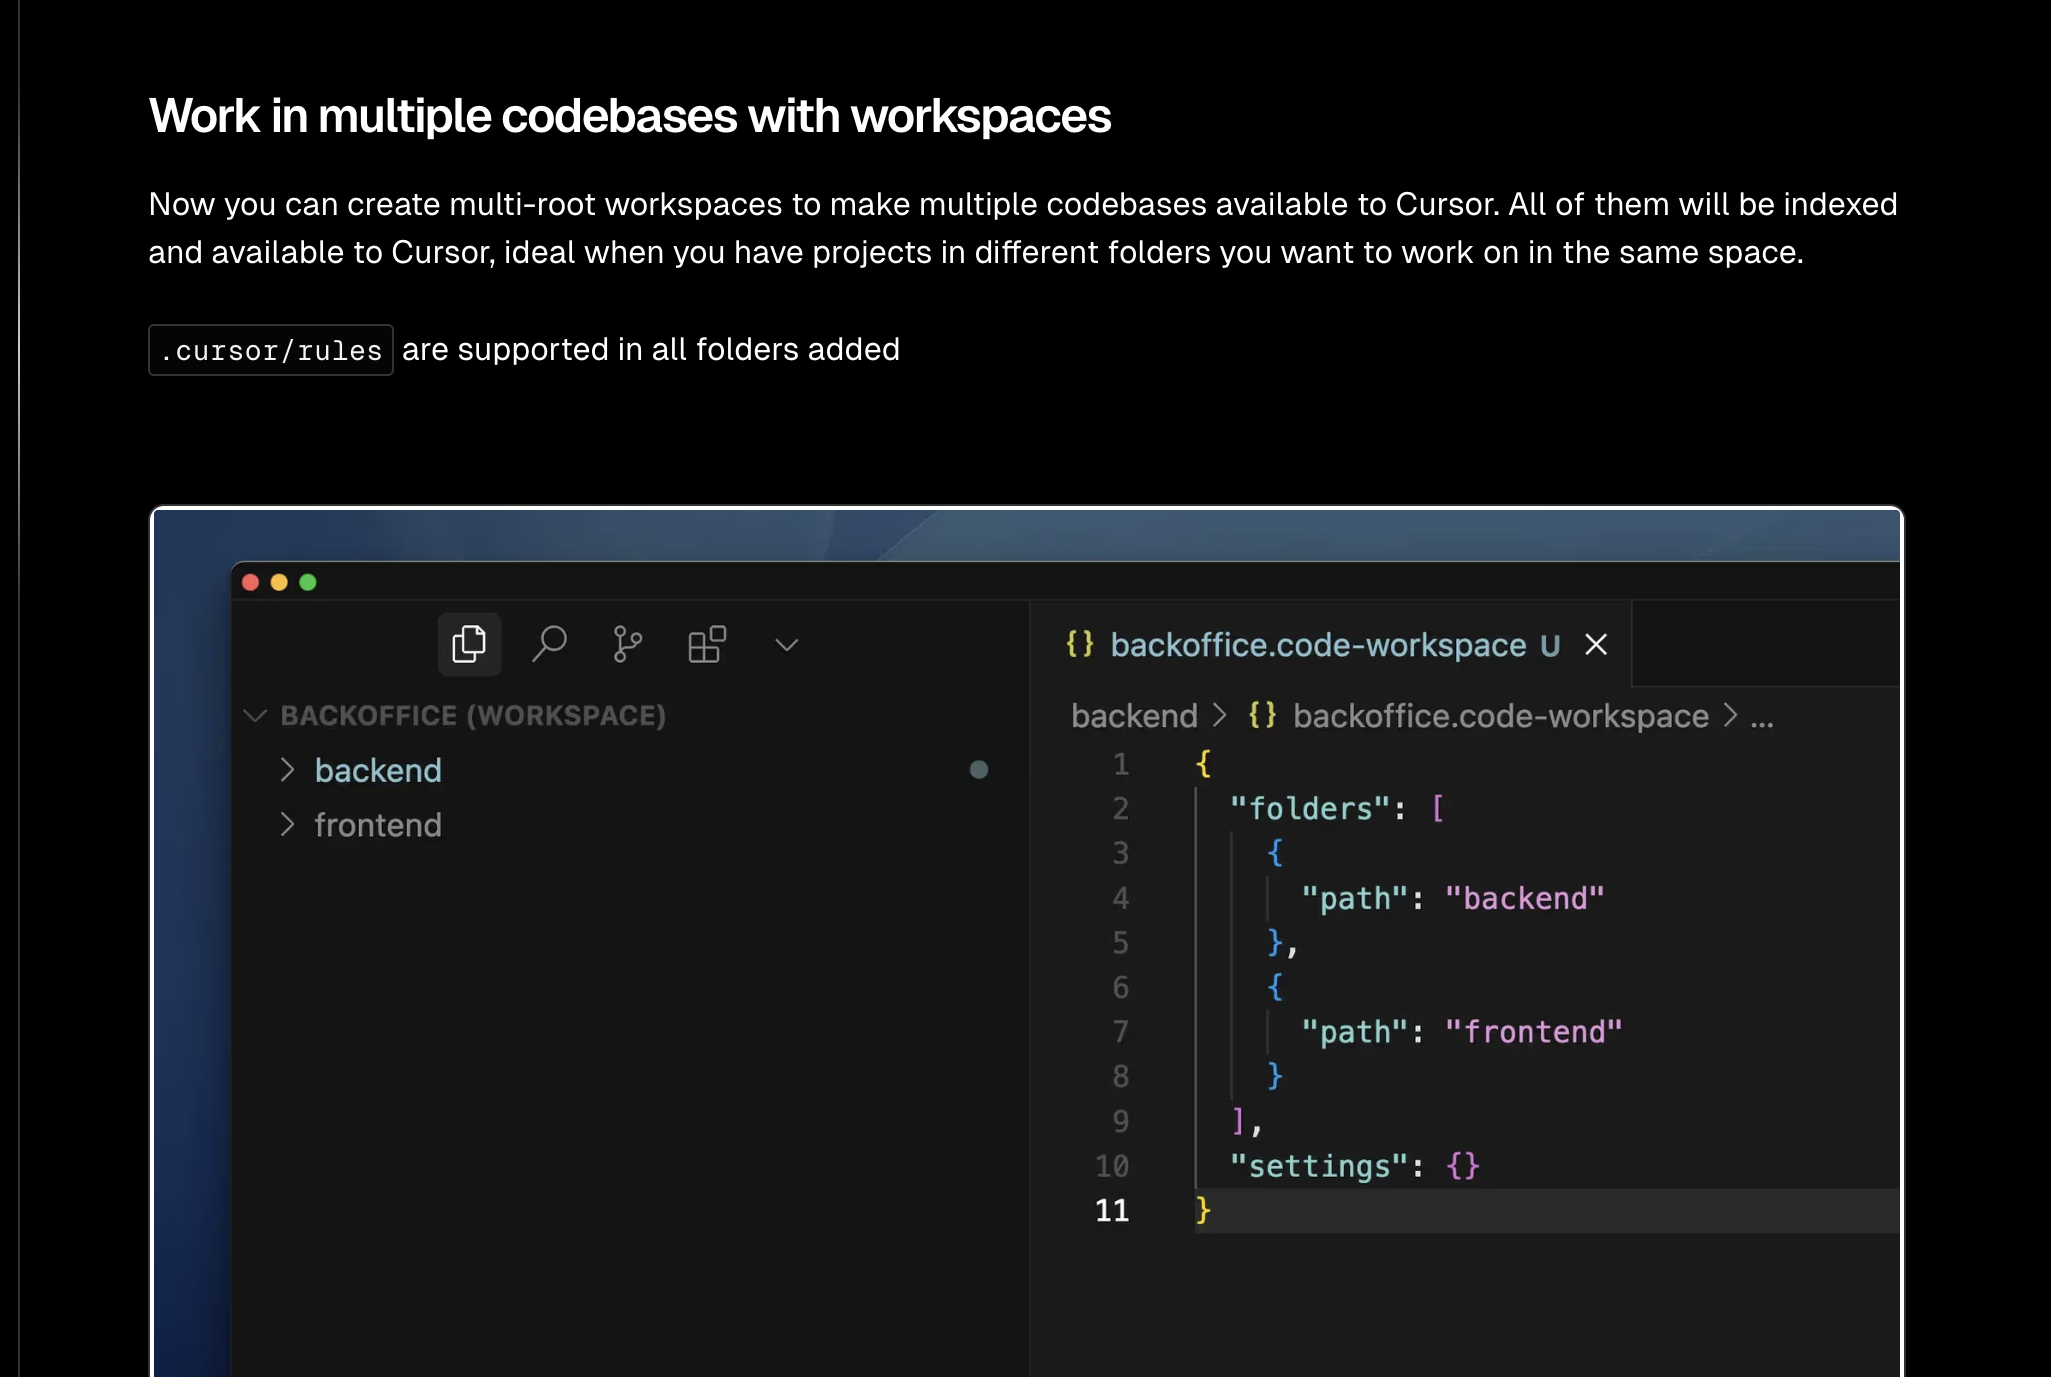The image size is (2051, 1377).
Task: Open the Source Control branch icon
Action: click(627, 644)
